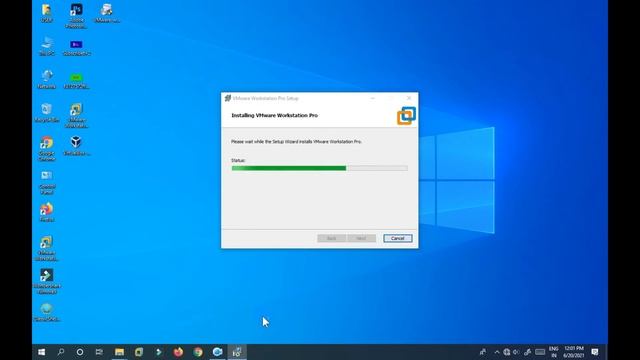The height and width of the screenshot is (360, 640).
Task: Click the disabled Next button in setup
Action: point(361,238)
